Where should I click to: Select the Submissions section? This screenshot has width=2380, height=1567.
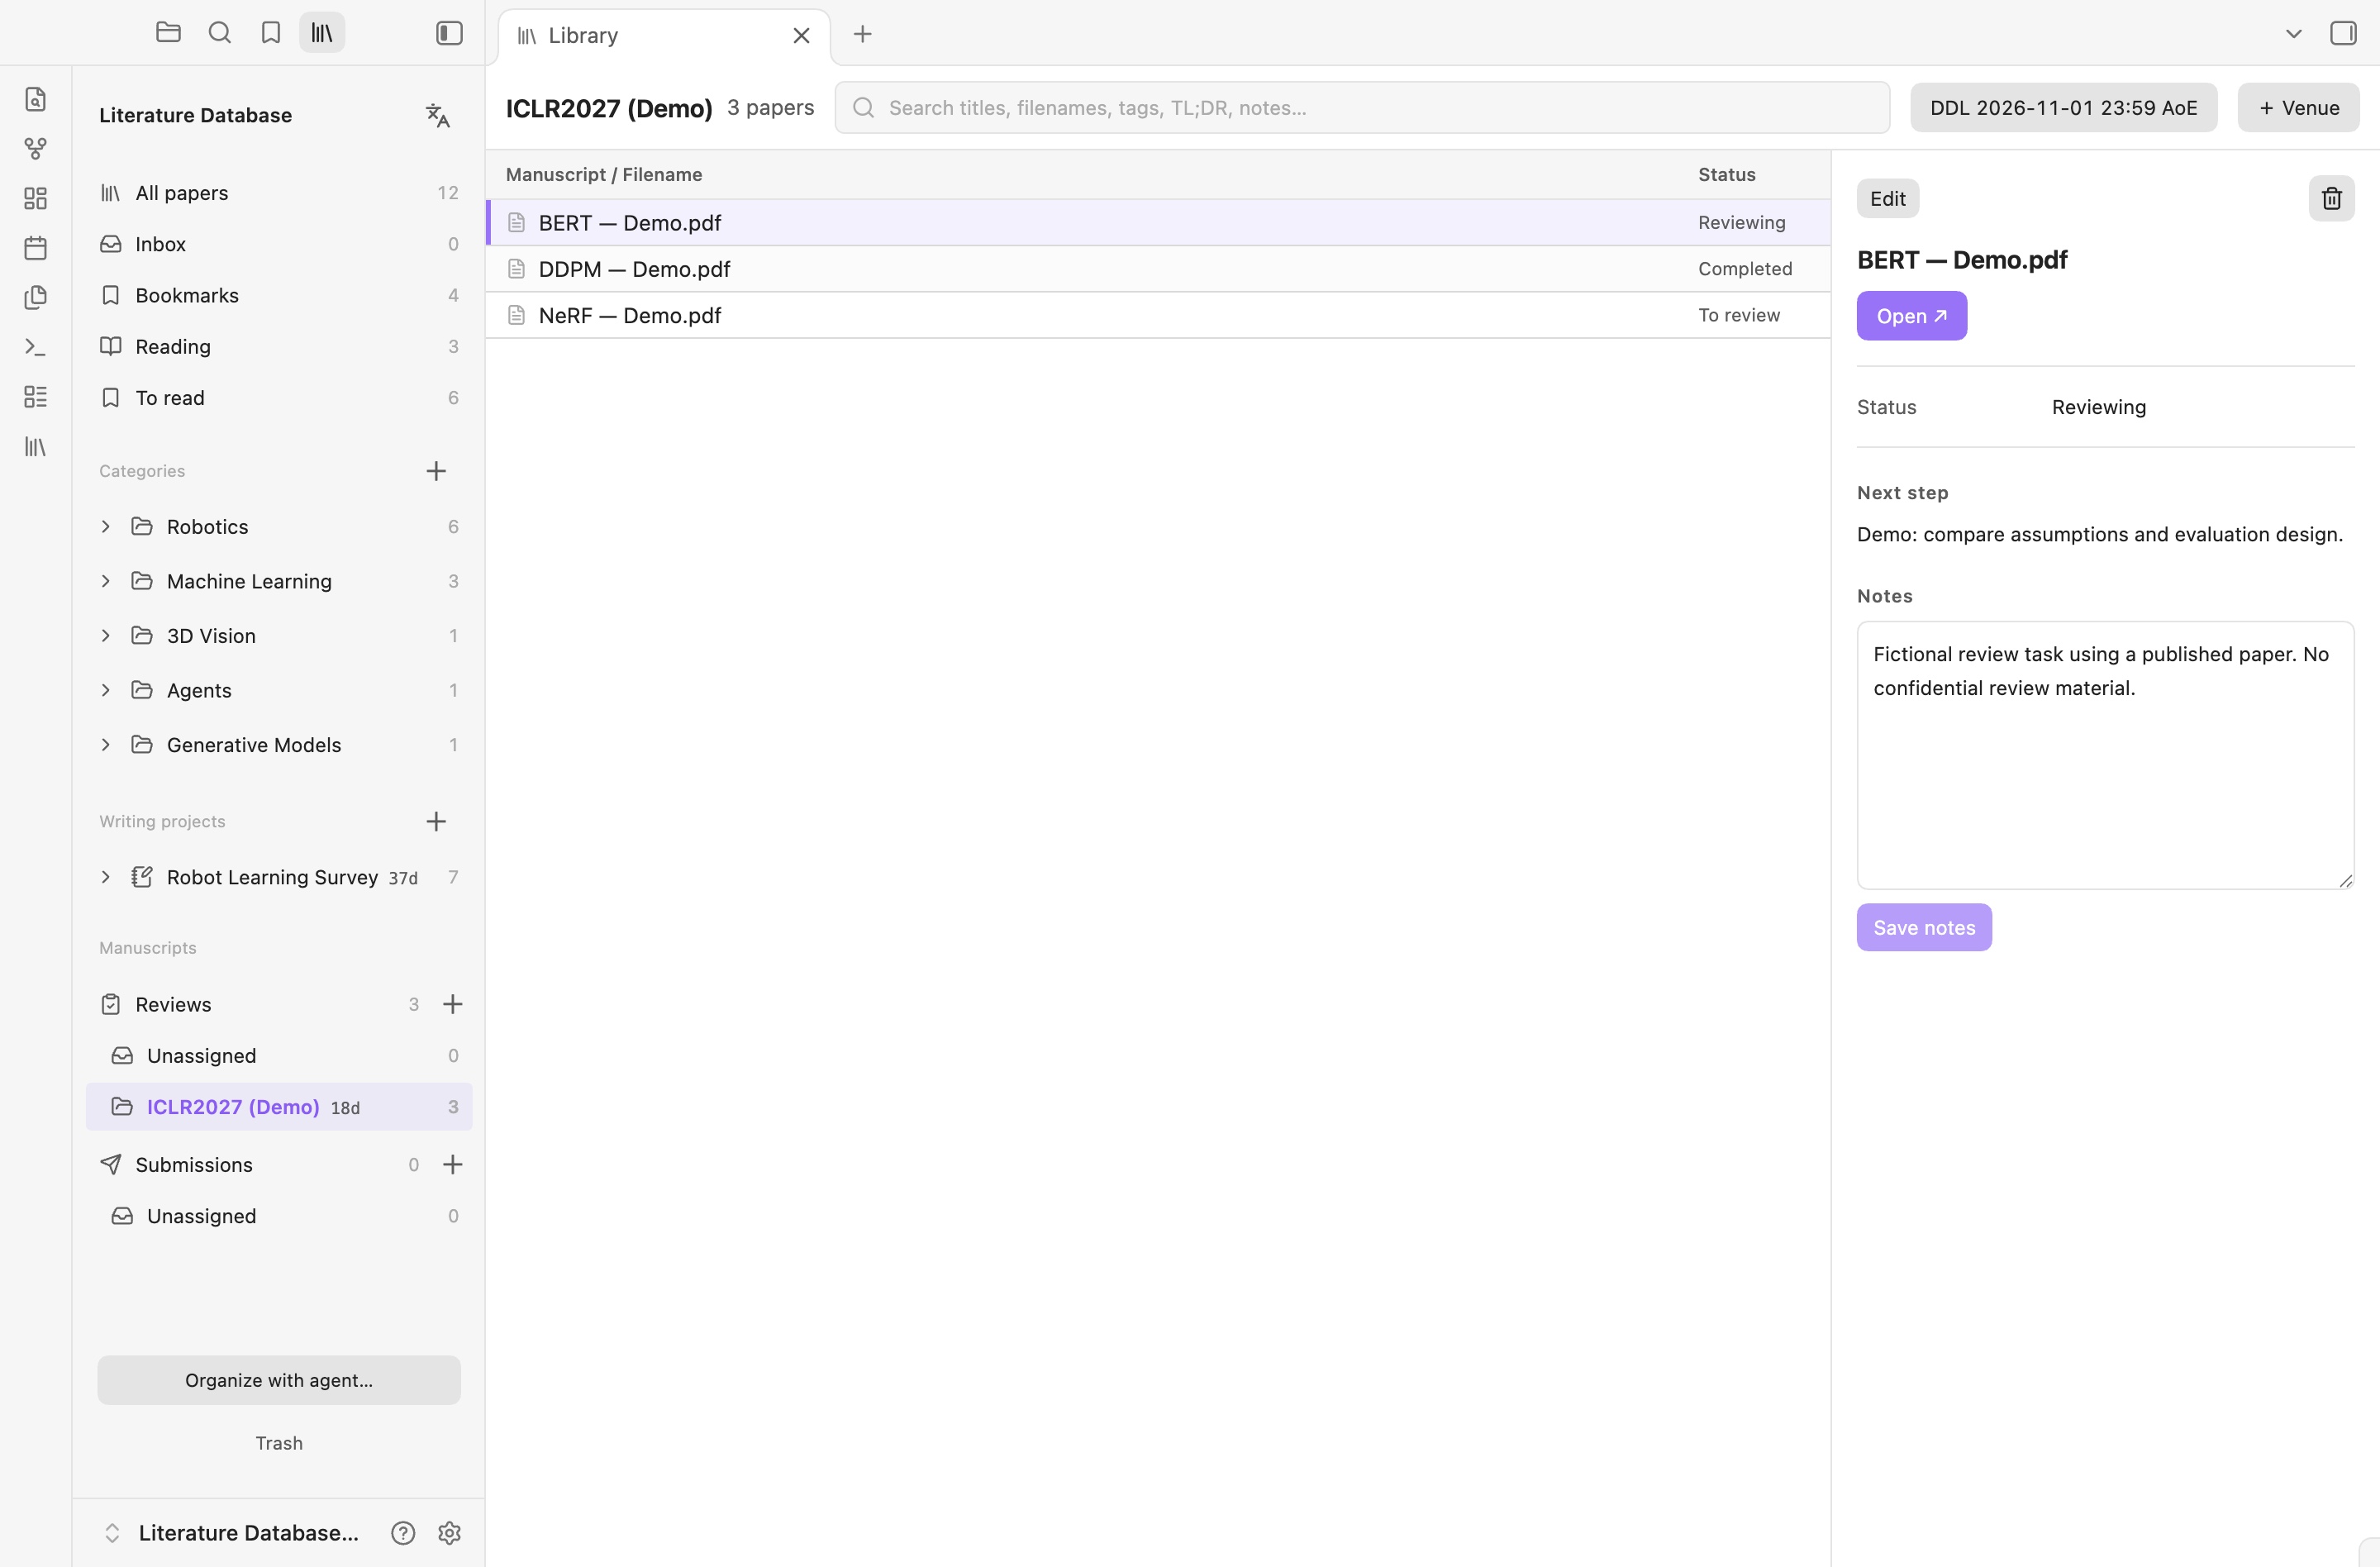260,1165
